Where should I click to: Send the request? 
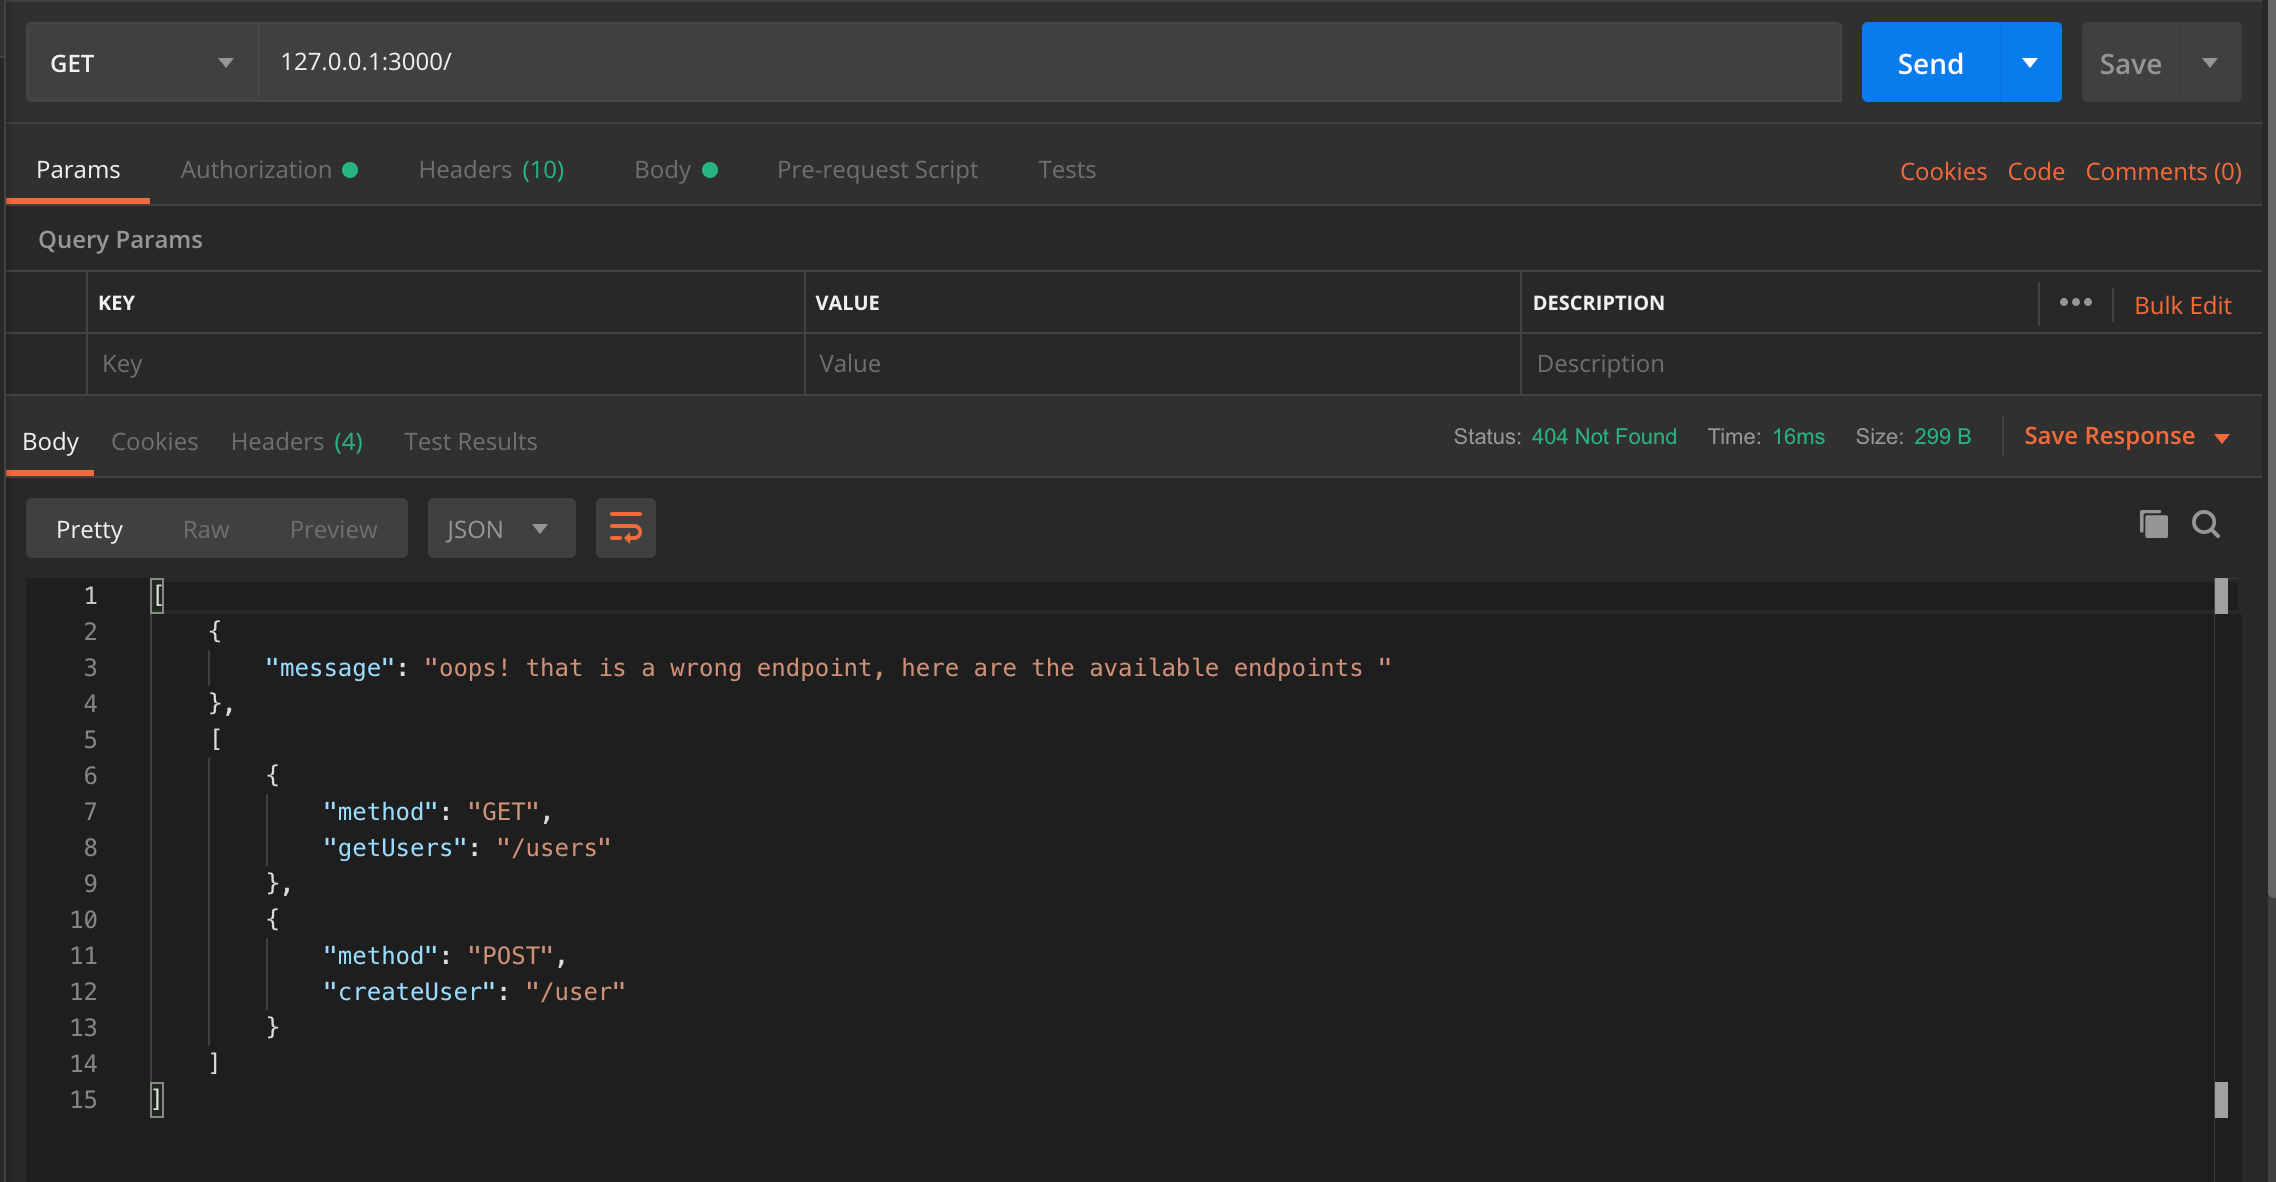(x=1930, y=63)
